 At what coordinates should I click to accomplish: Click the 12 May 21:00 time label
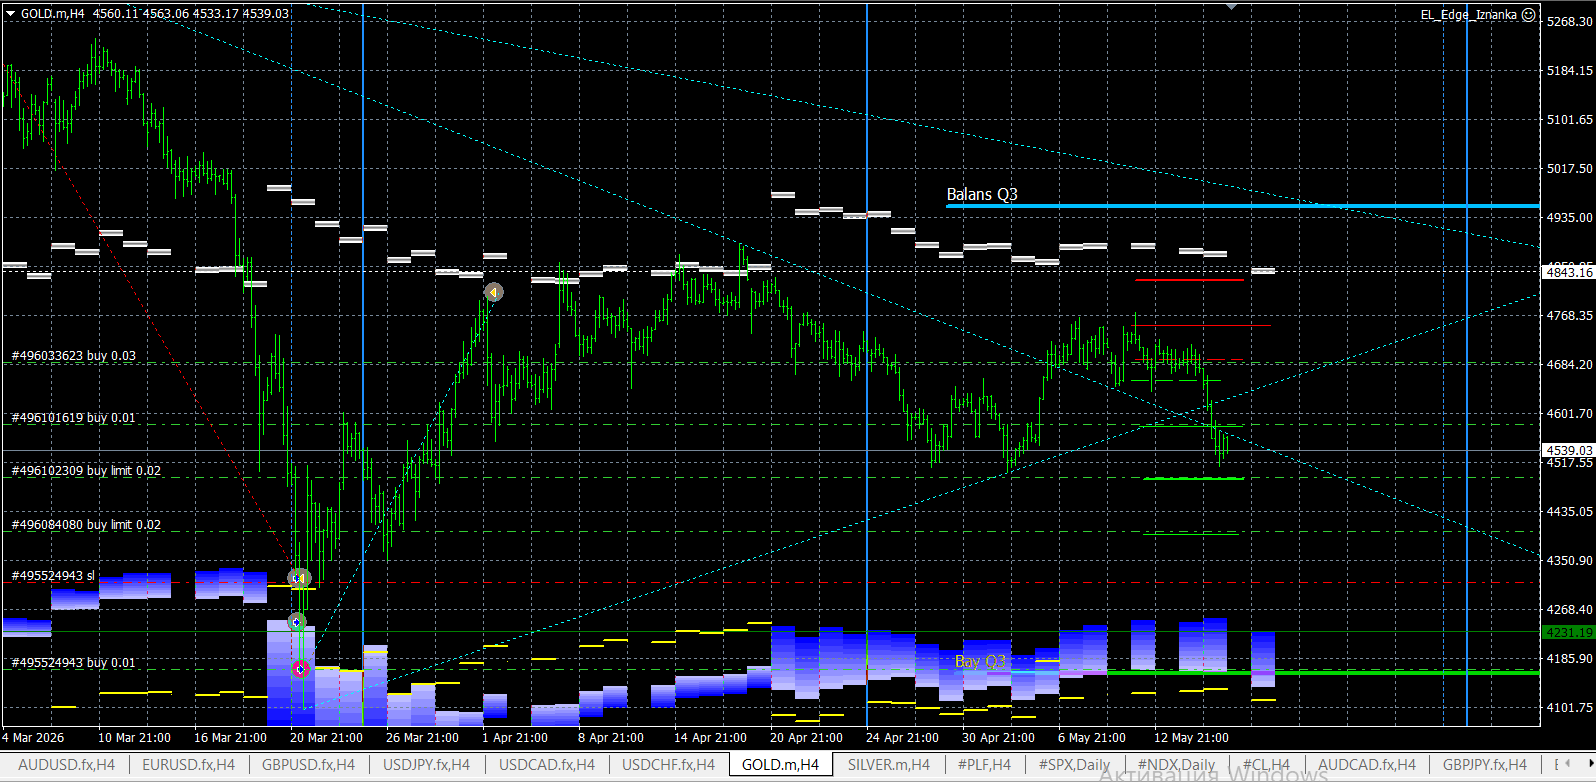pos(1191,738)
